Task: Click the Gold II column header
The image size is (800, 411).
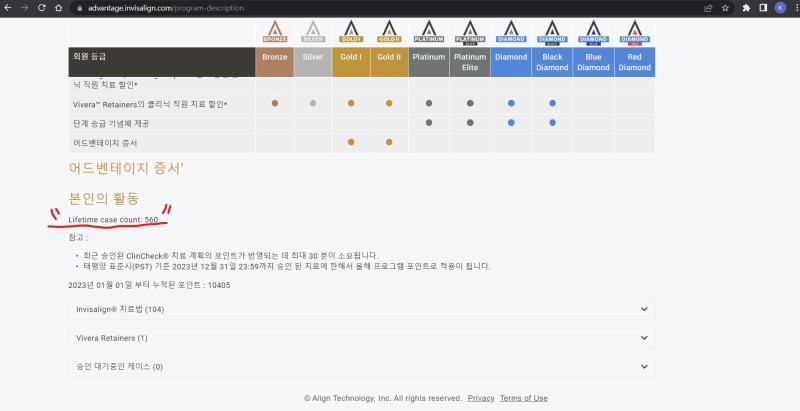Action: tap(389, 62)
